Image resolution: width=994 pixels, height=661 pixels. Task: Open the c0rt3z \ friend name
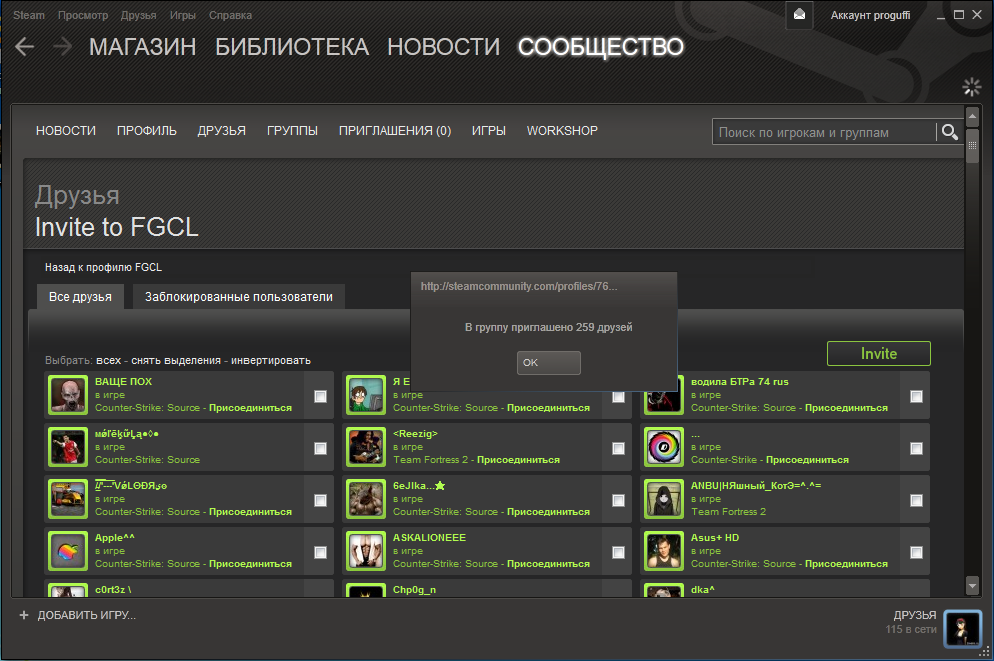pyautogui.click(x=113, y=589)
